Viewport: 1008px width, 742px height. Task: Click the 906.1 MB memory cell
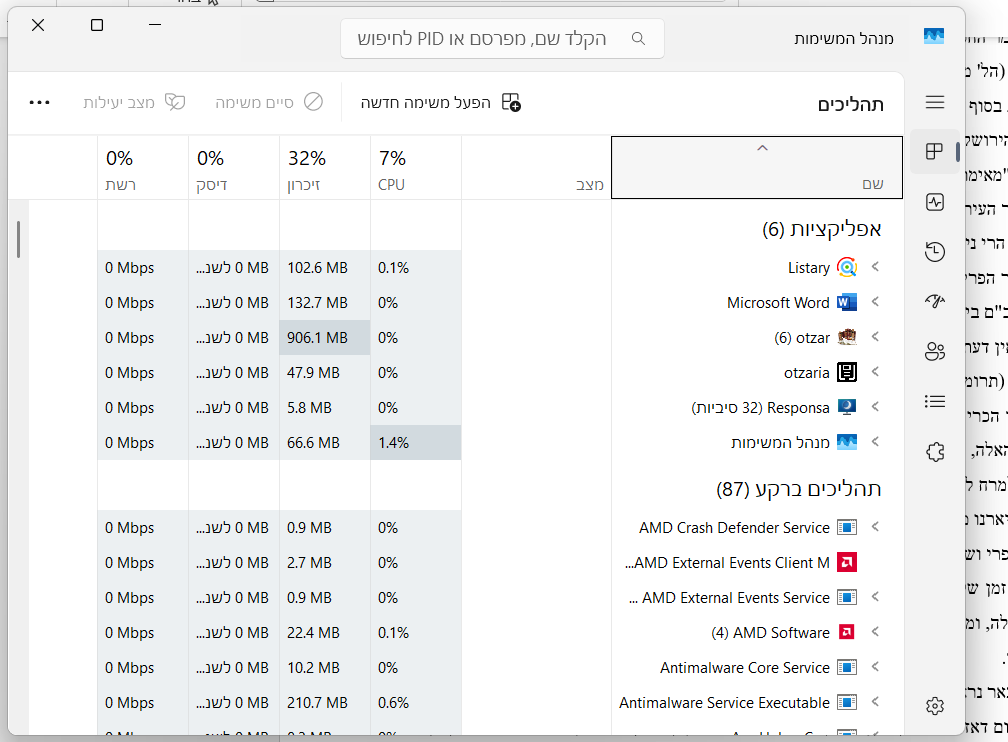(x=325, y=338)
